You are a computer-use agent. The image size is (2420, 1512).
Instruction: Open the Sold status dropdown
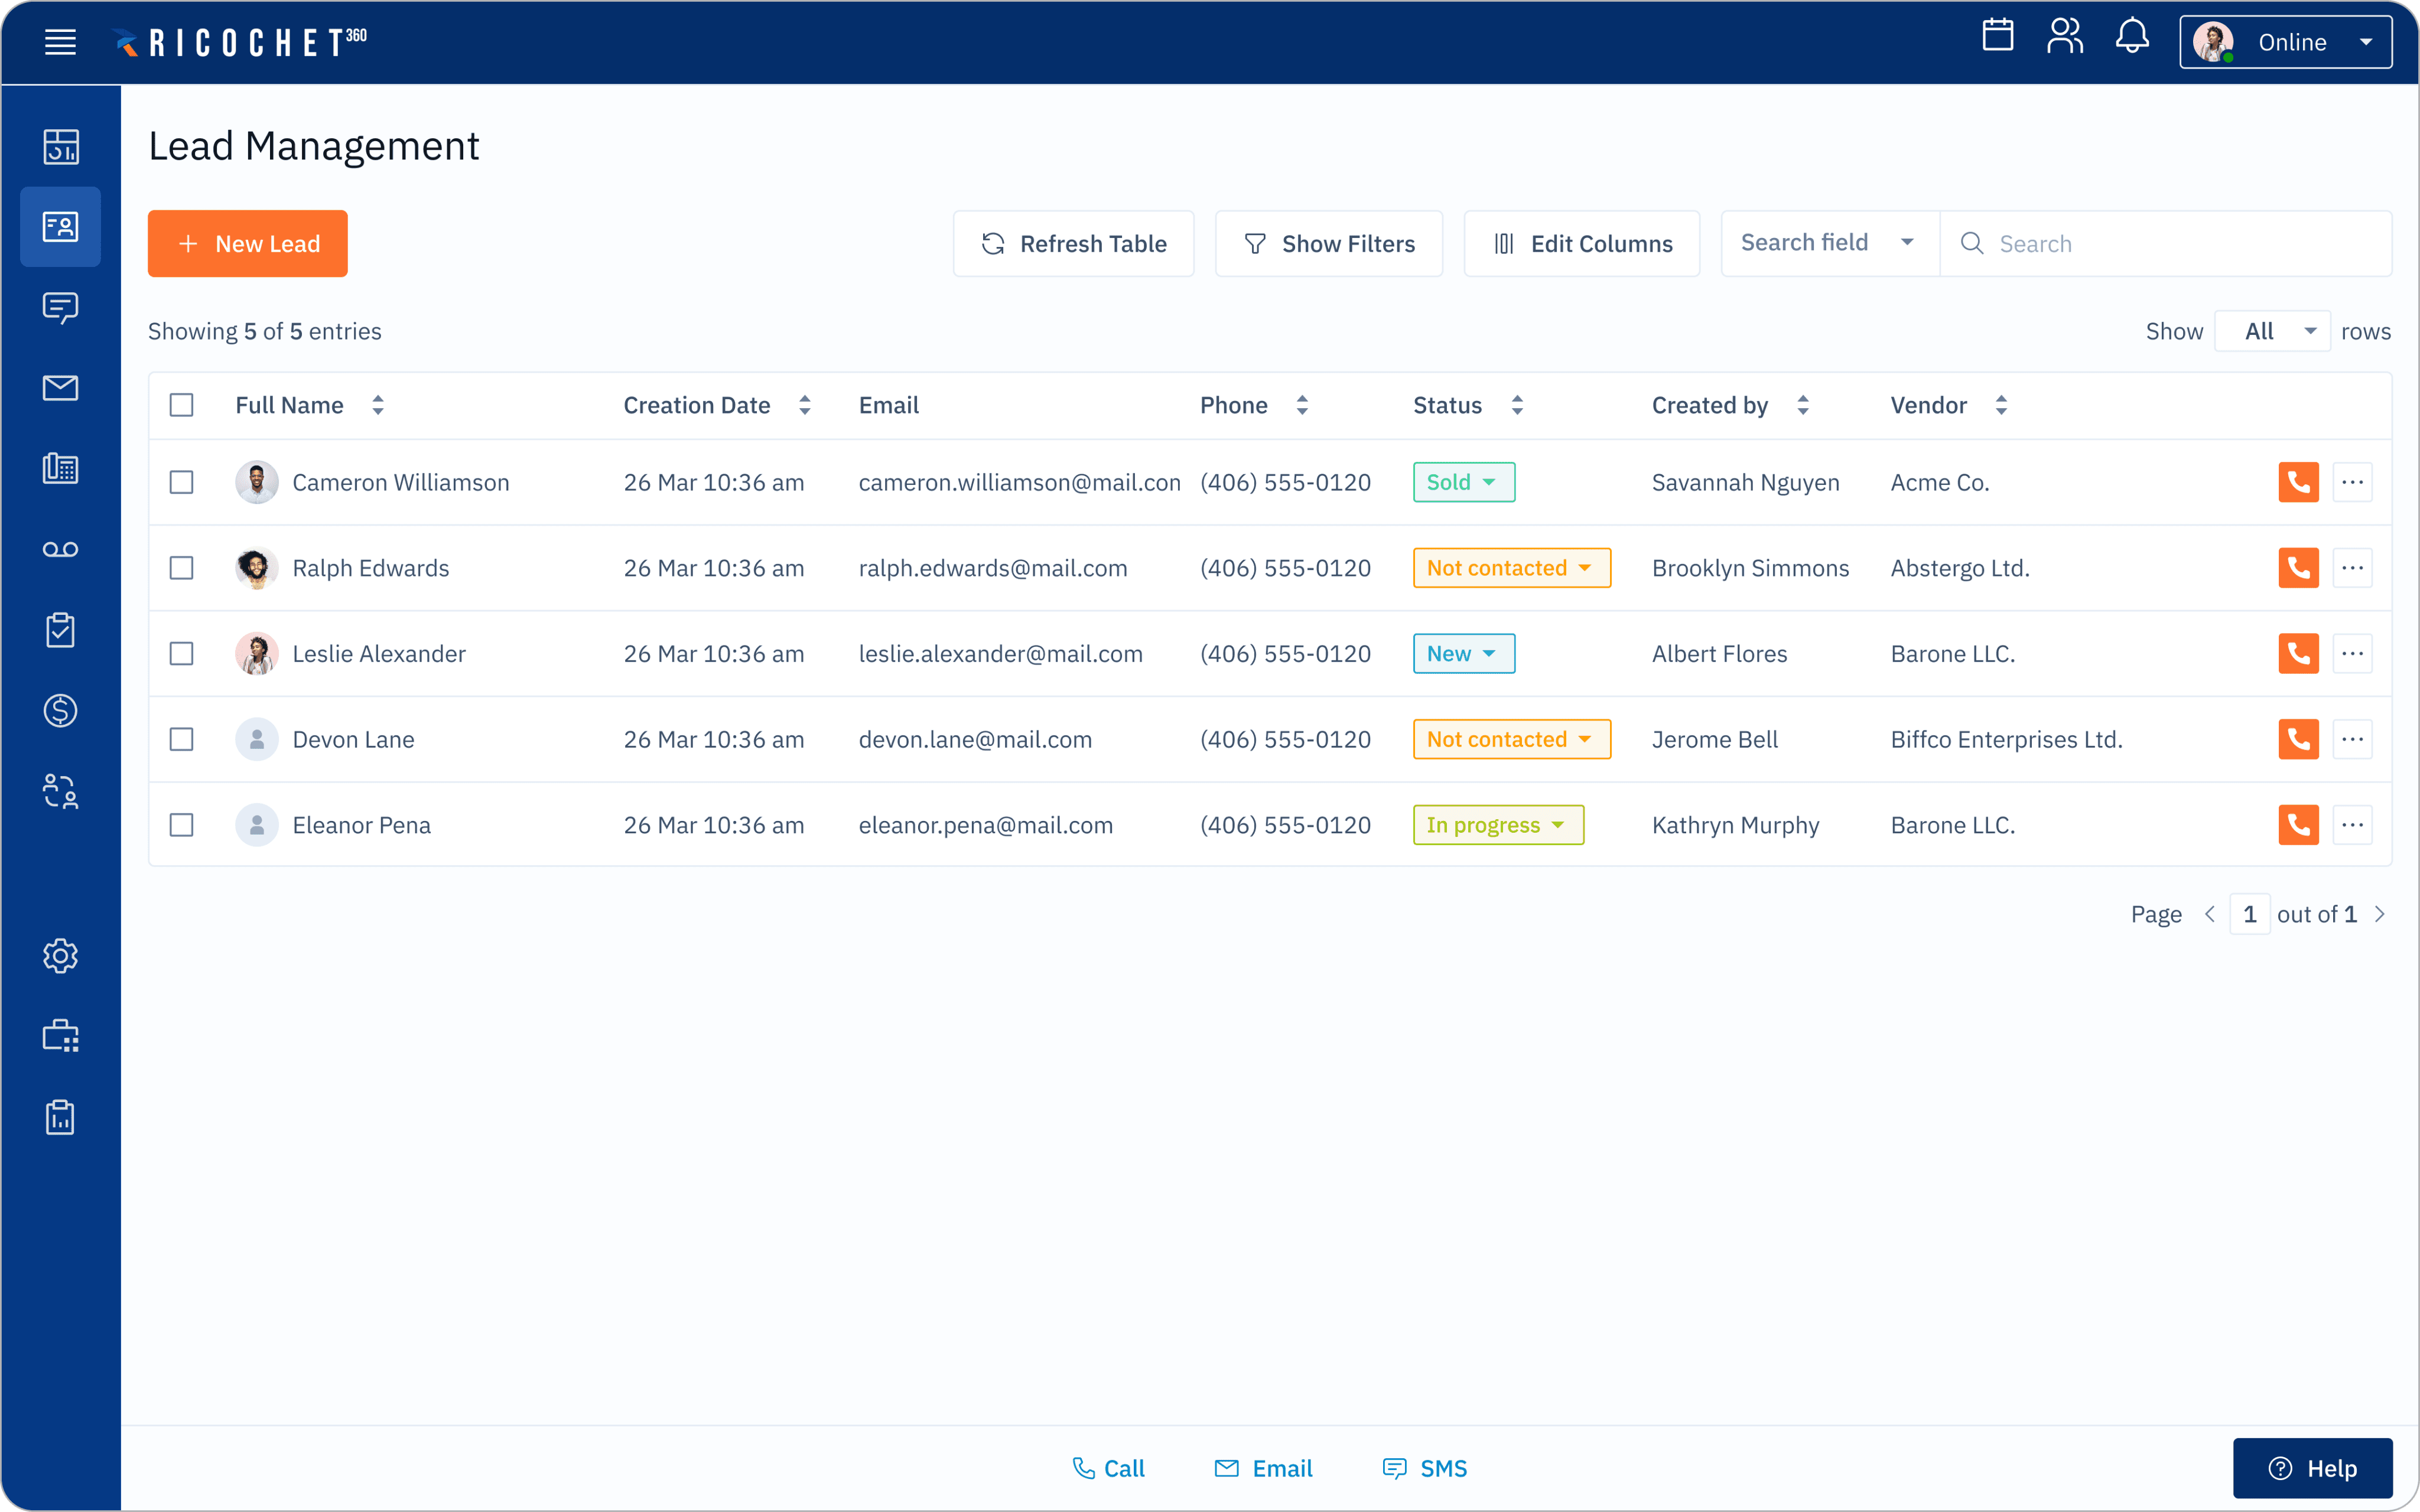pyautogui.click(x=1463, y=482)
